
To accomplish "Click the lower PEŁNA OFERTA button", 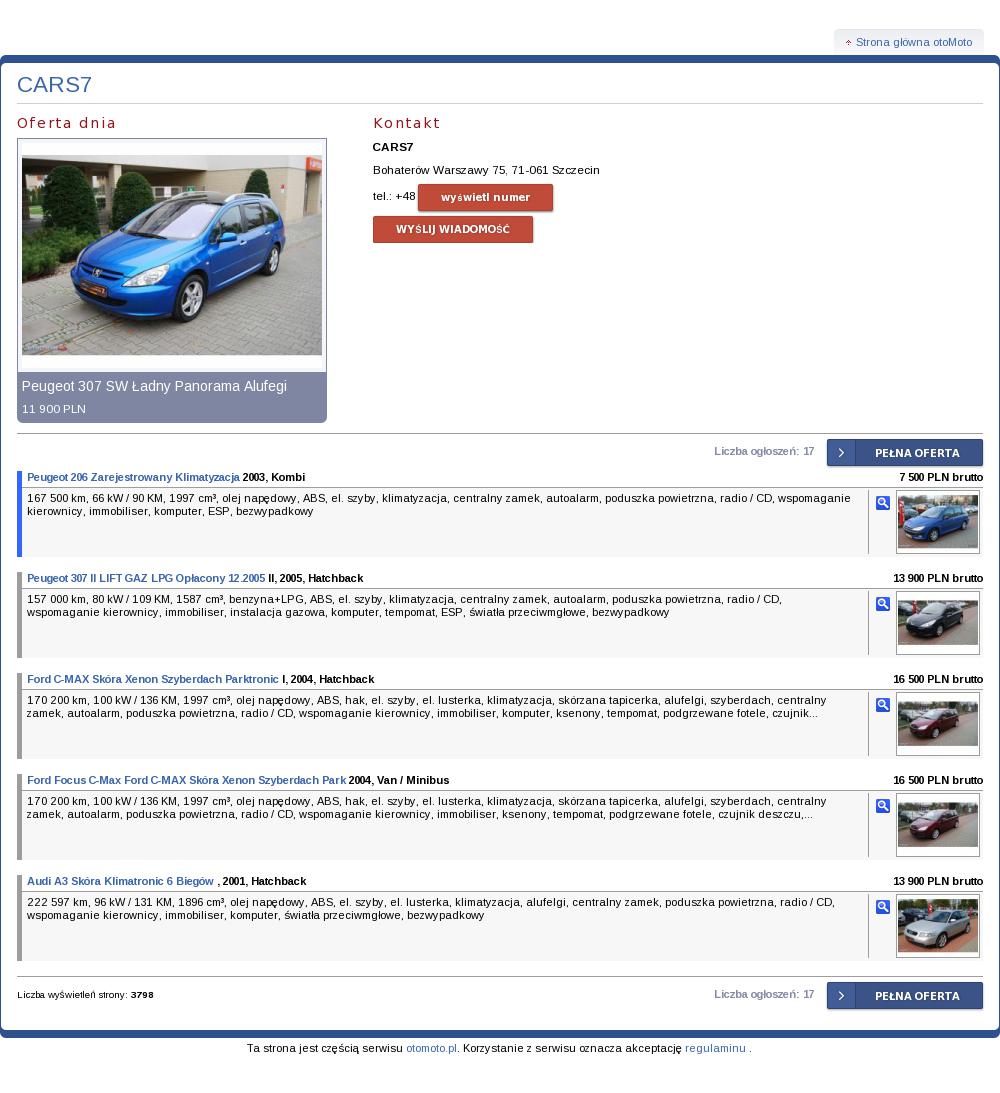I will (905, 995).
